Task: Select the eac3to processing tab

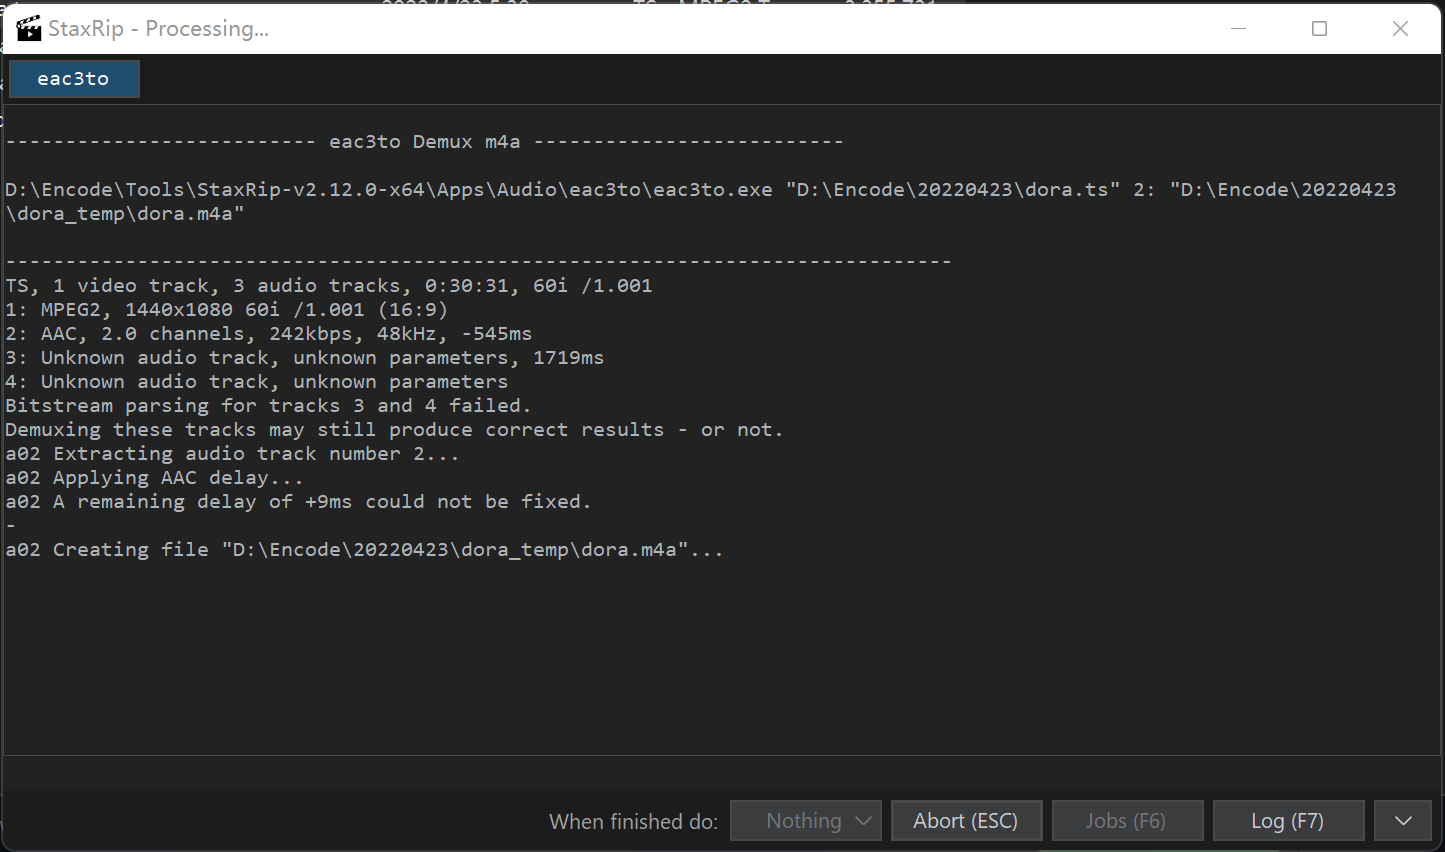Action: [74, 78]
